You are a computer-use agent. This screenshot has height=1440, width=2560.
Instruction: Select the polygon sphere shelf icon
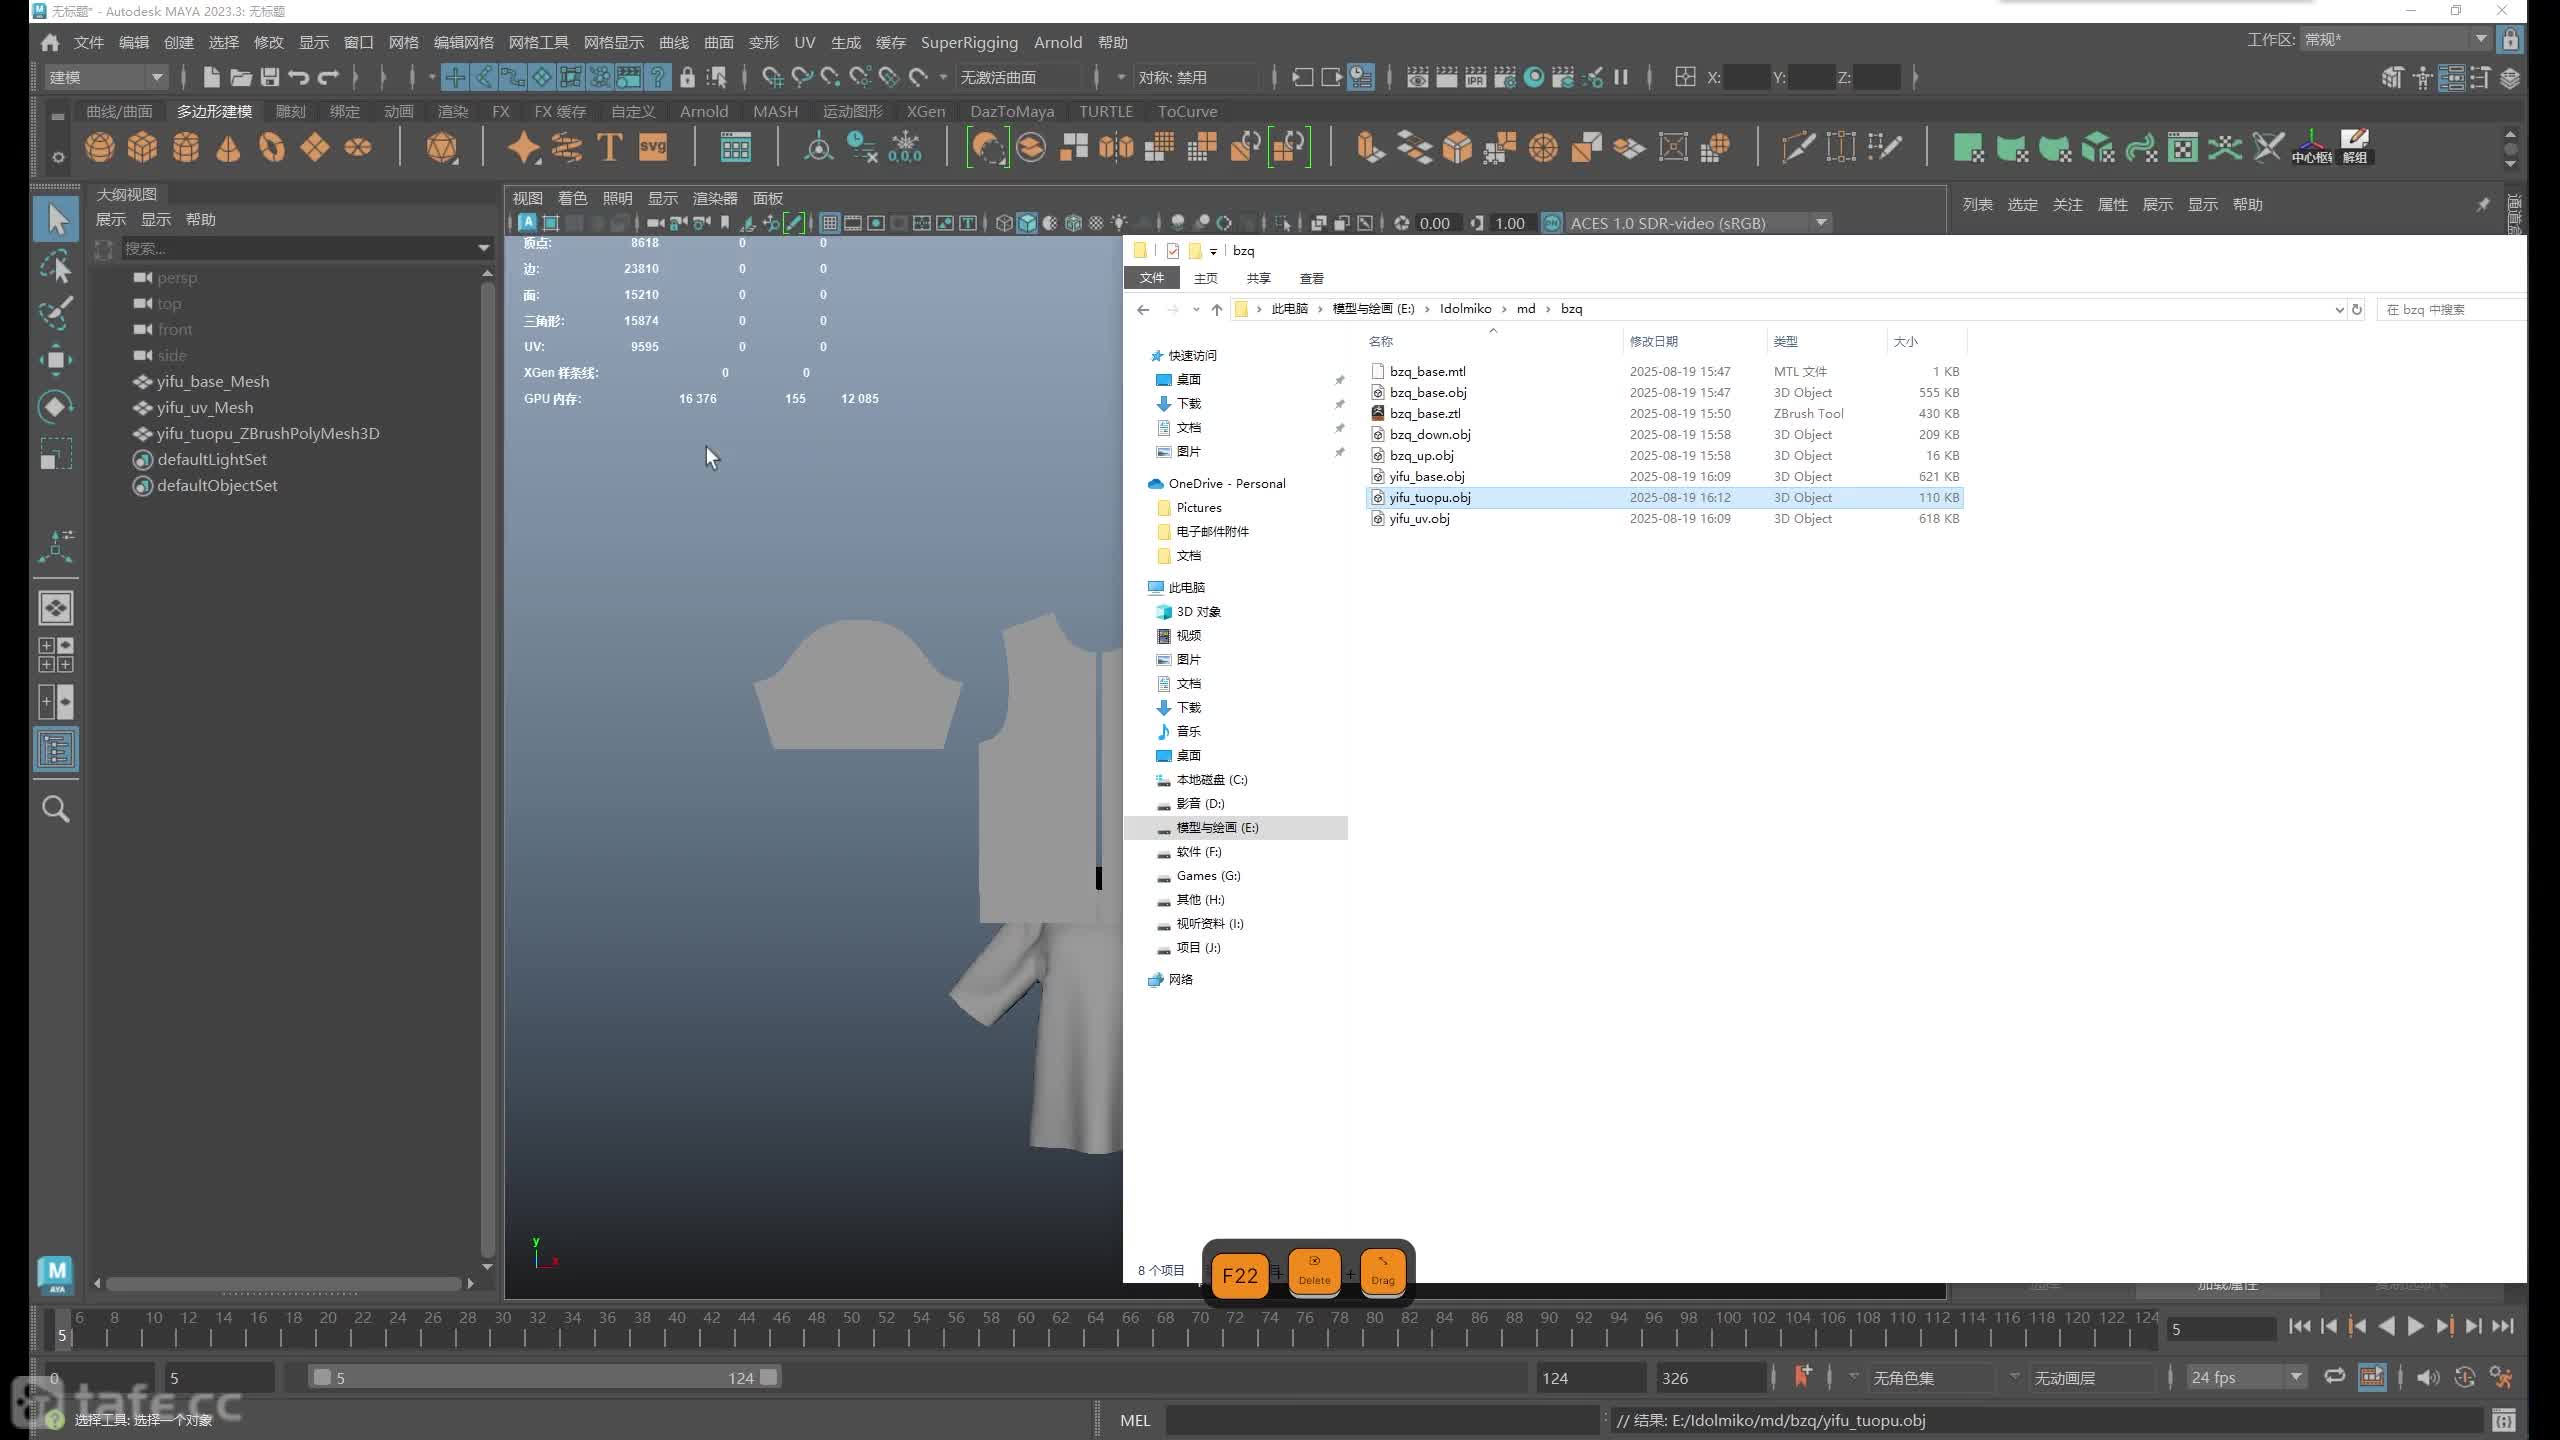coord(99,148)
